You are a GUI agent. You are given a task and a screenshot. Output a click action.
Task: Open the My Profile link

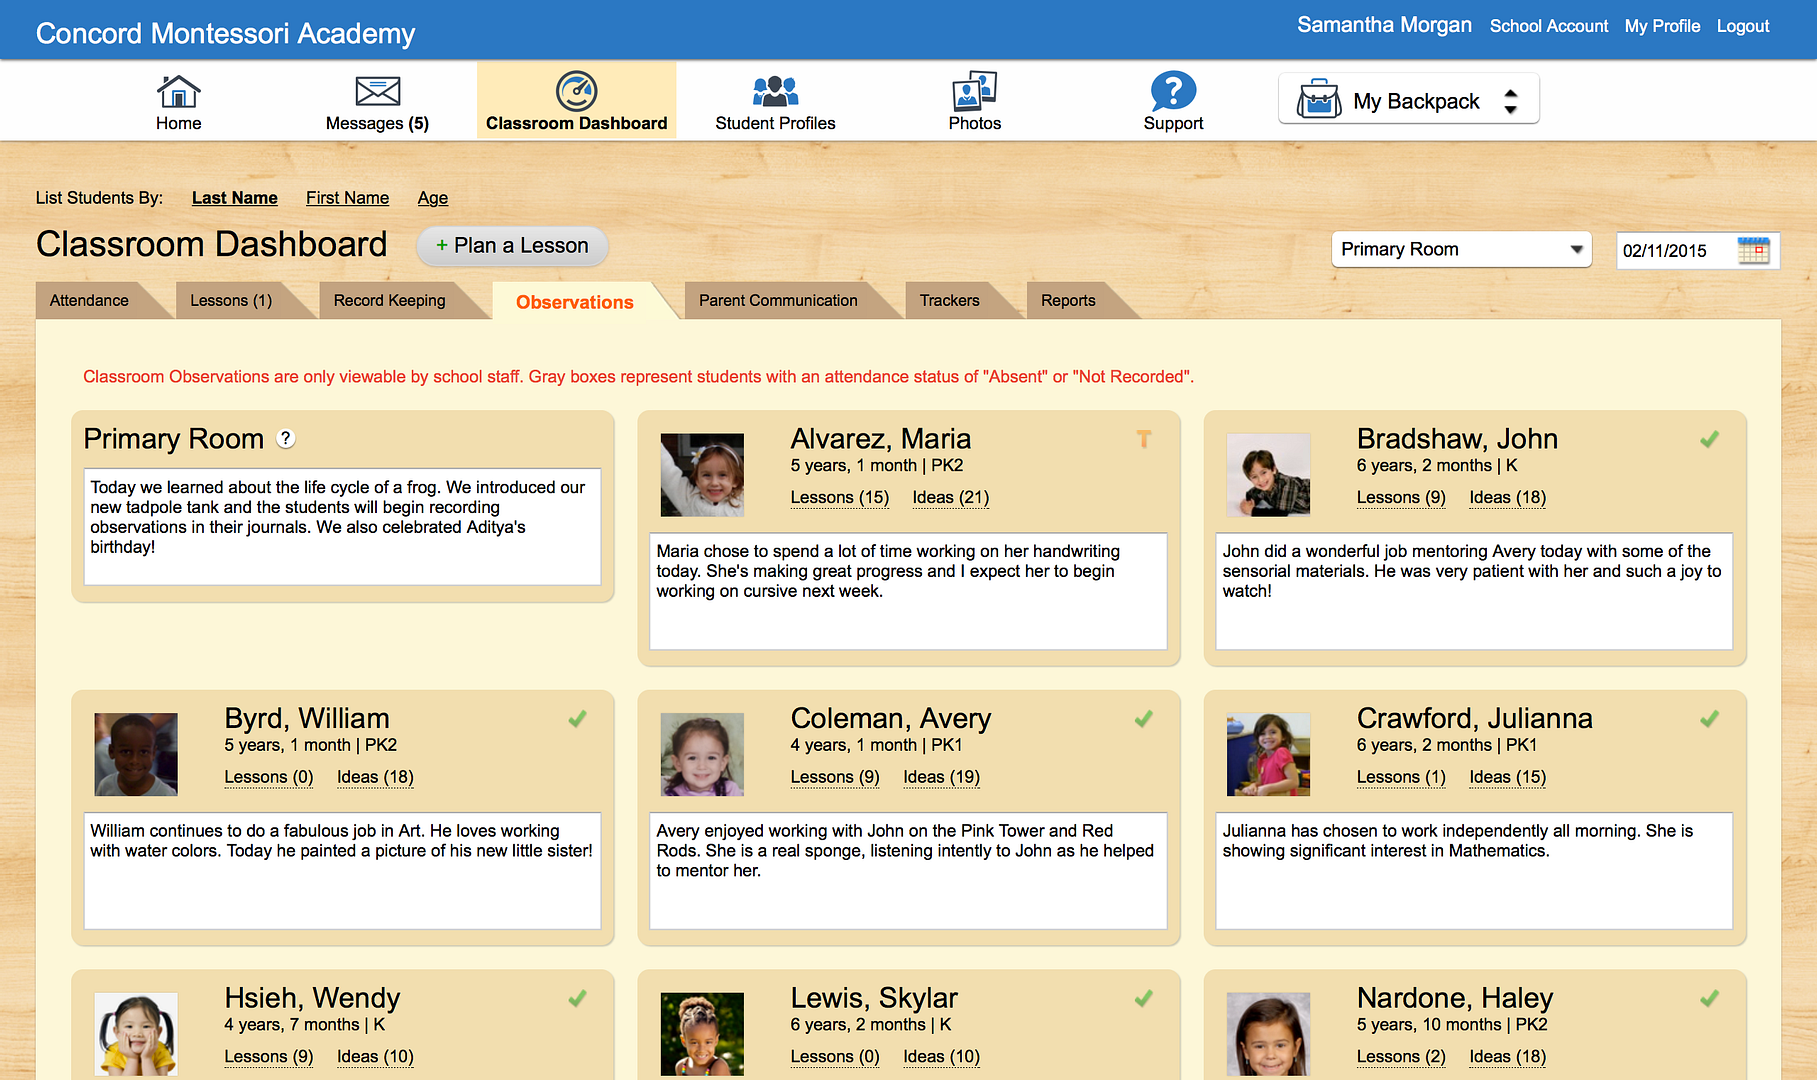[1662, 26]
